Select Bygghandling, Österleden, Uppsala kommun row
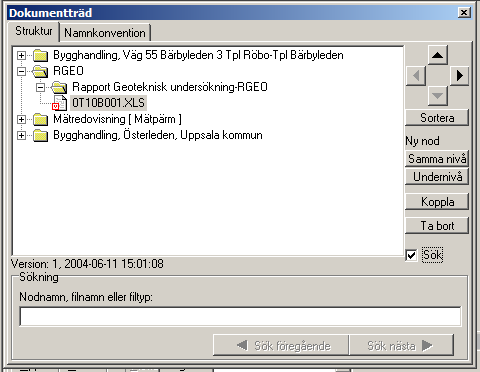The height and width of the screenshot is (372, 480). click(158, 135)
